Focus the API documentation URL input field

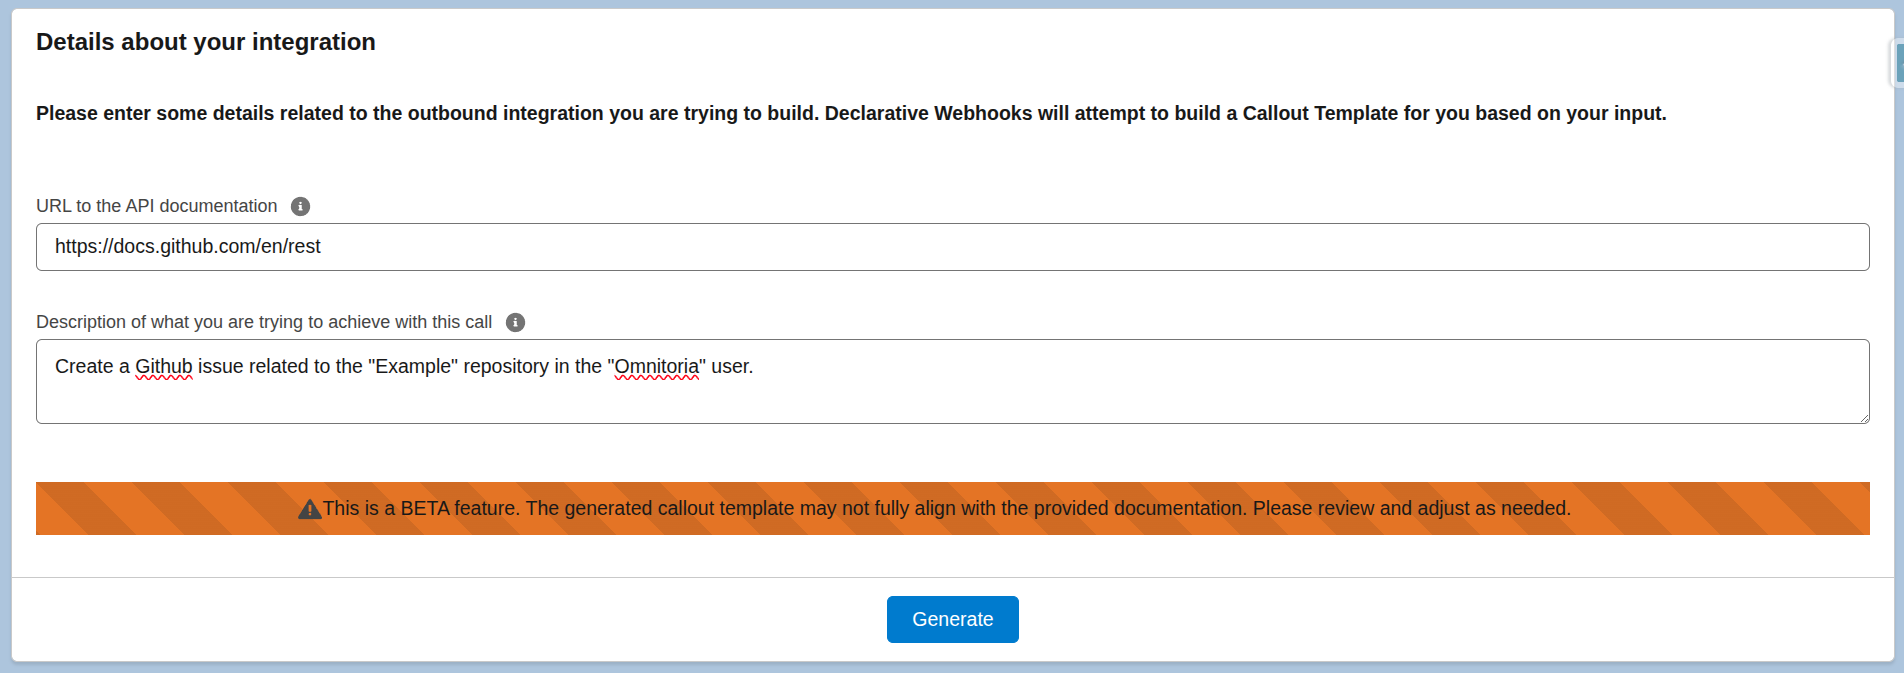pyautogui.click(x=952, y=247)
